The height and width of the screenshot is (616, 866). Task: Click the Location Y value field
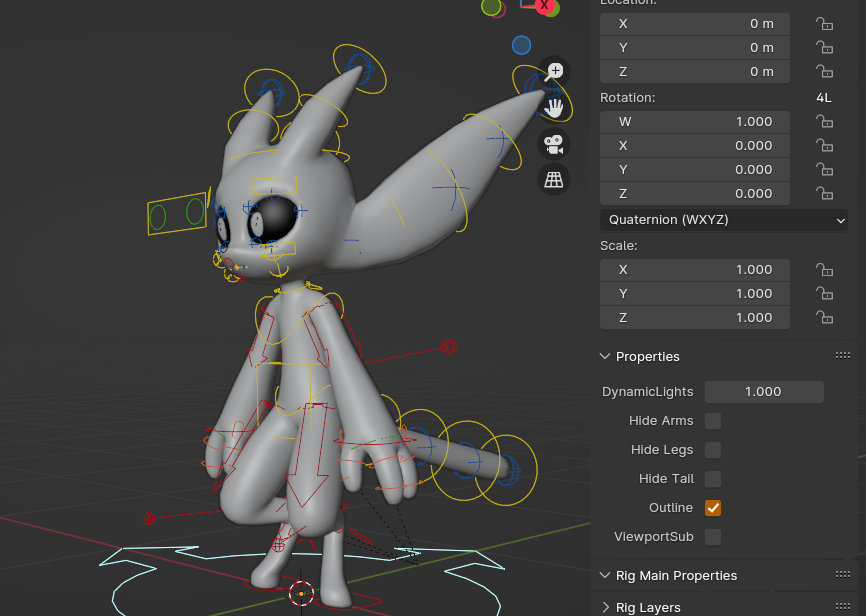695,48
